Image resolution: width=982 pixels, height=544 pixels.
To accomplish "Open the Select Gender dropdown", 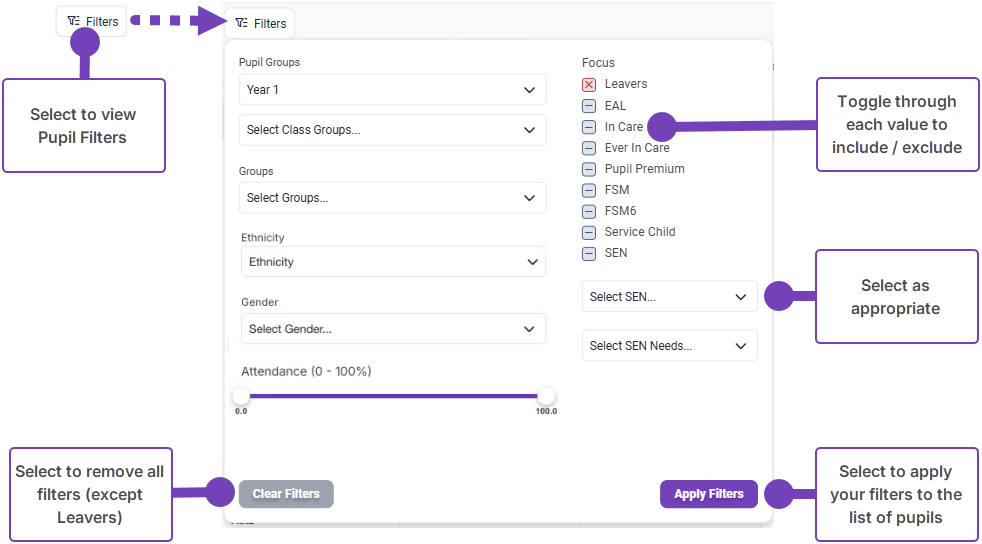I will tap(392, 329).
